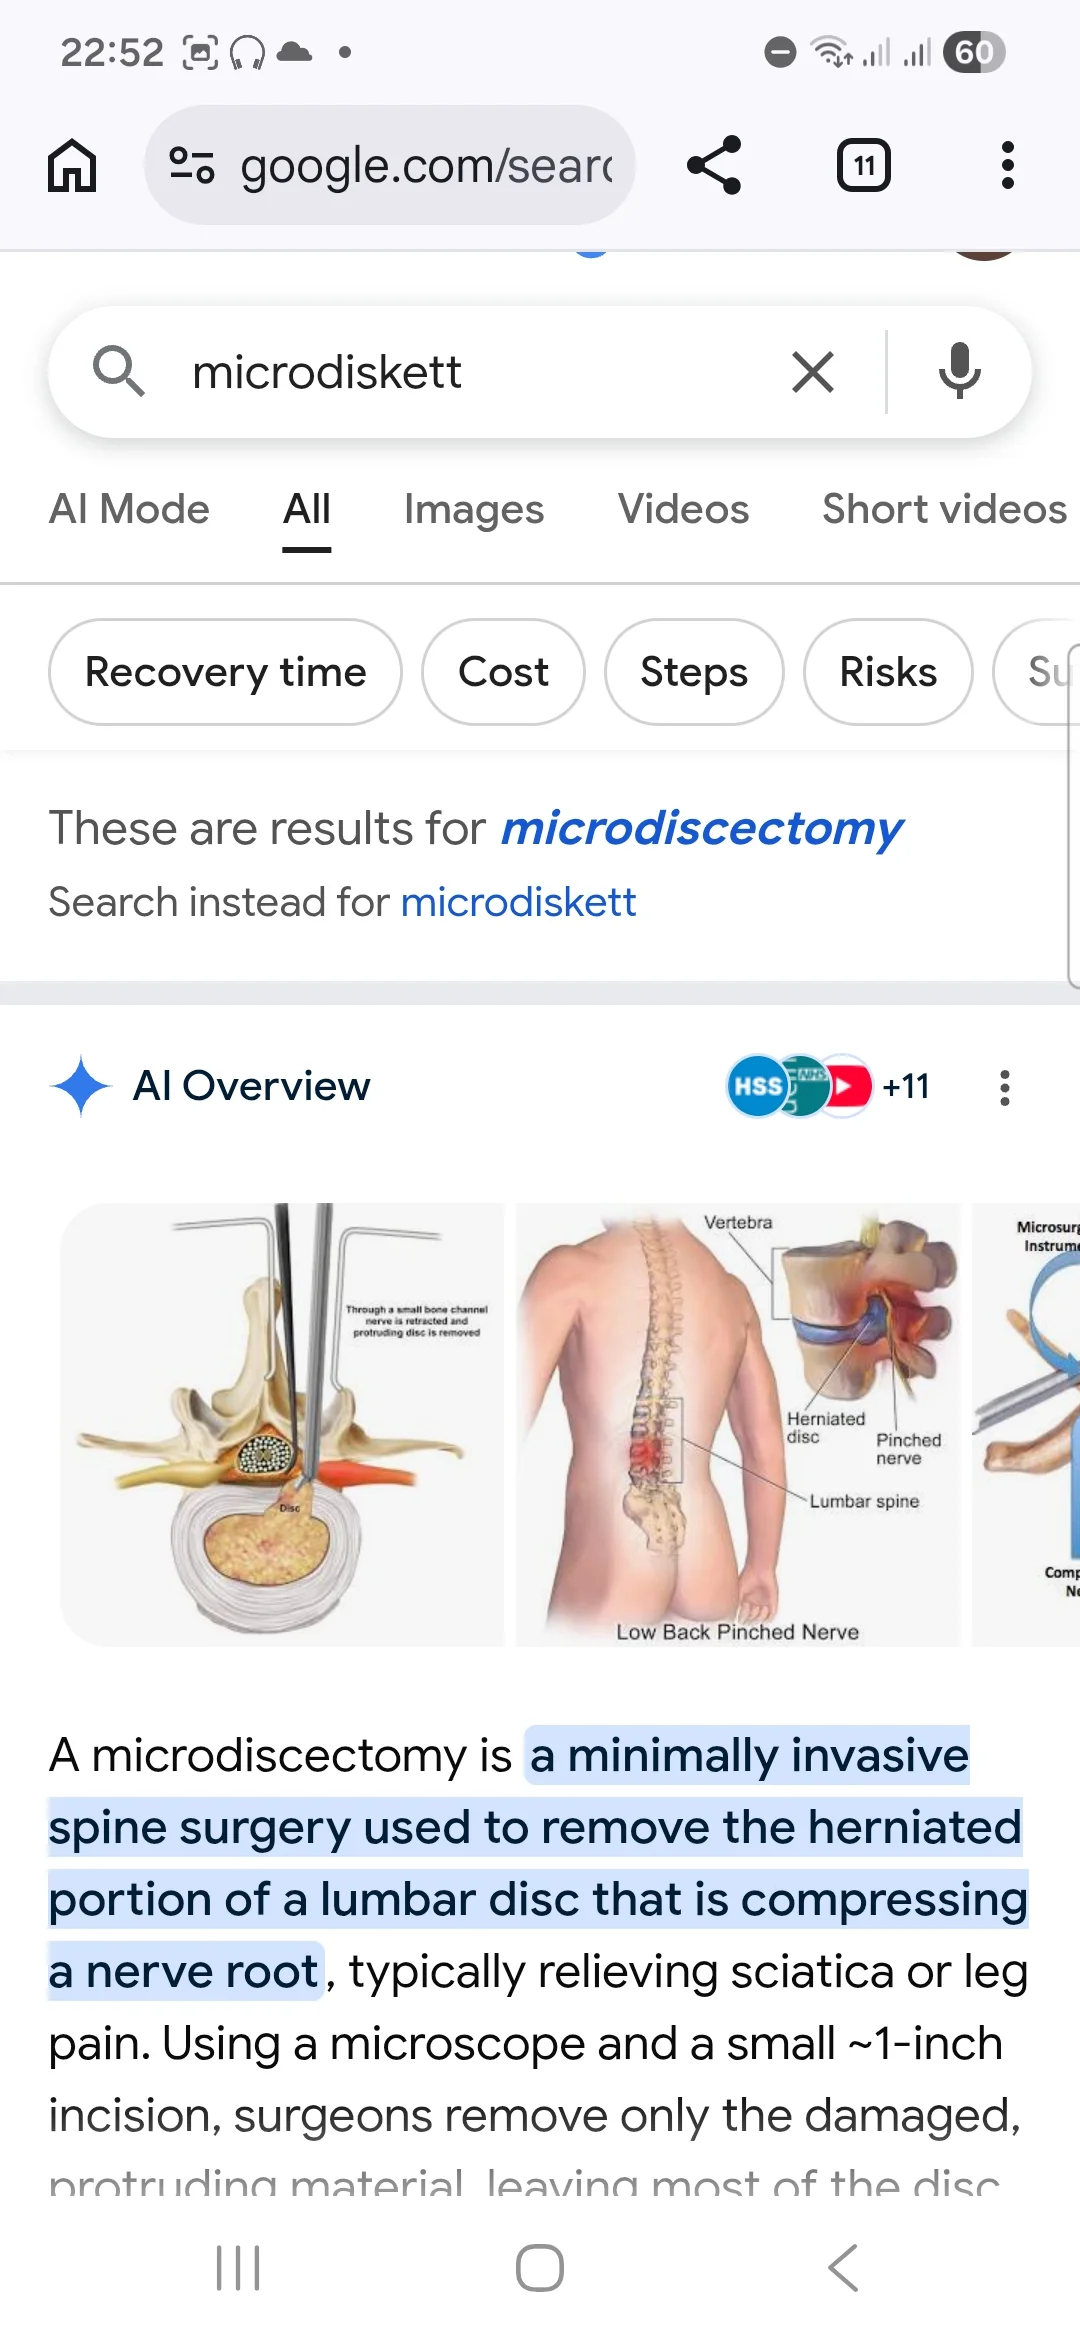Open AI Overview three-dot options menu
The width and height of the screenshot is (1080, 2340).
(x=1005, y=1087)
